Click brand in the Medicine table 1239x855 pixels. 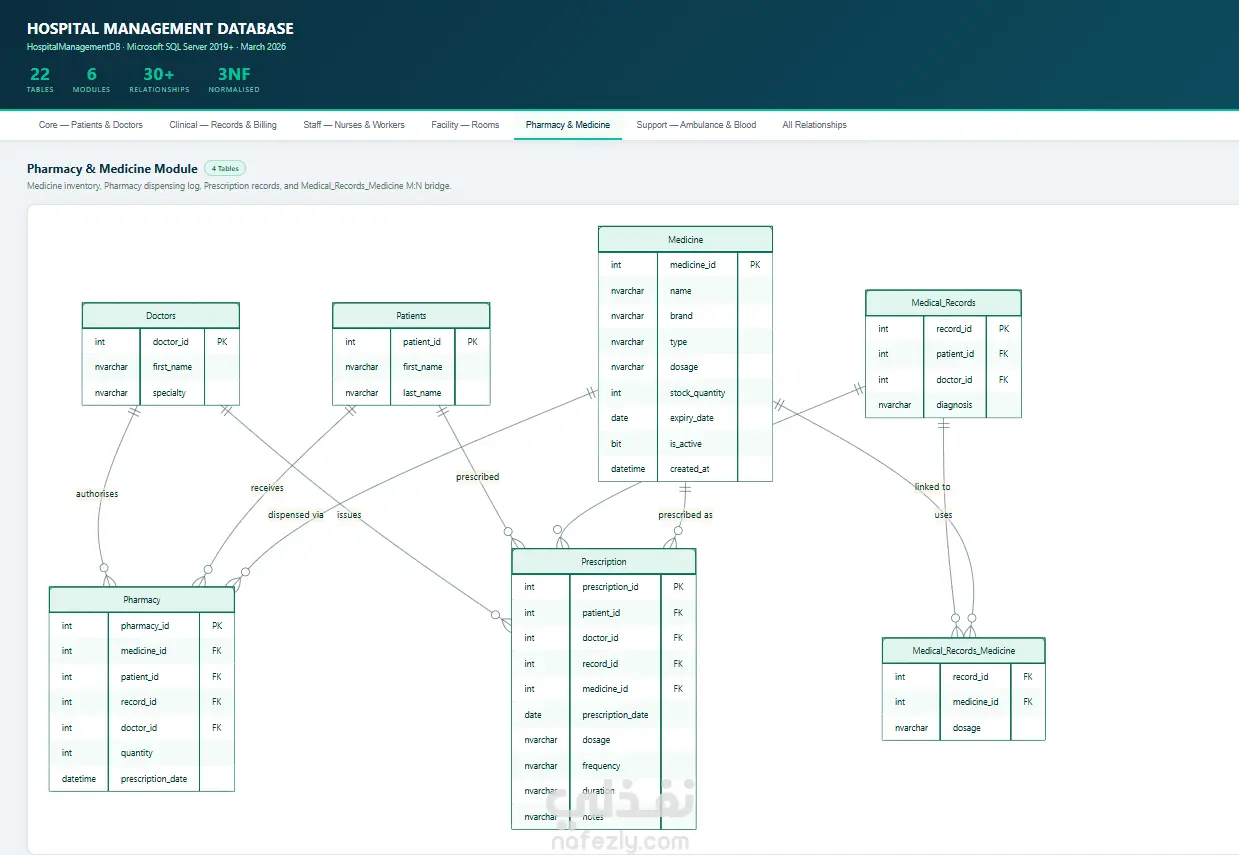pos(681,316)
